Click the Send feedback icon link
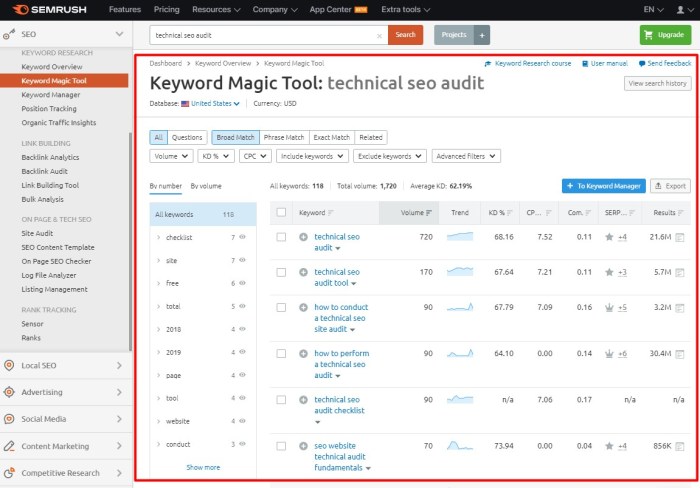 [642, 63]
